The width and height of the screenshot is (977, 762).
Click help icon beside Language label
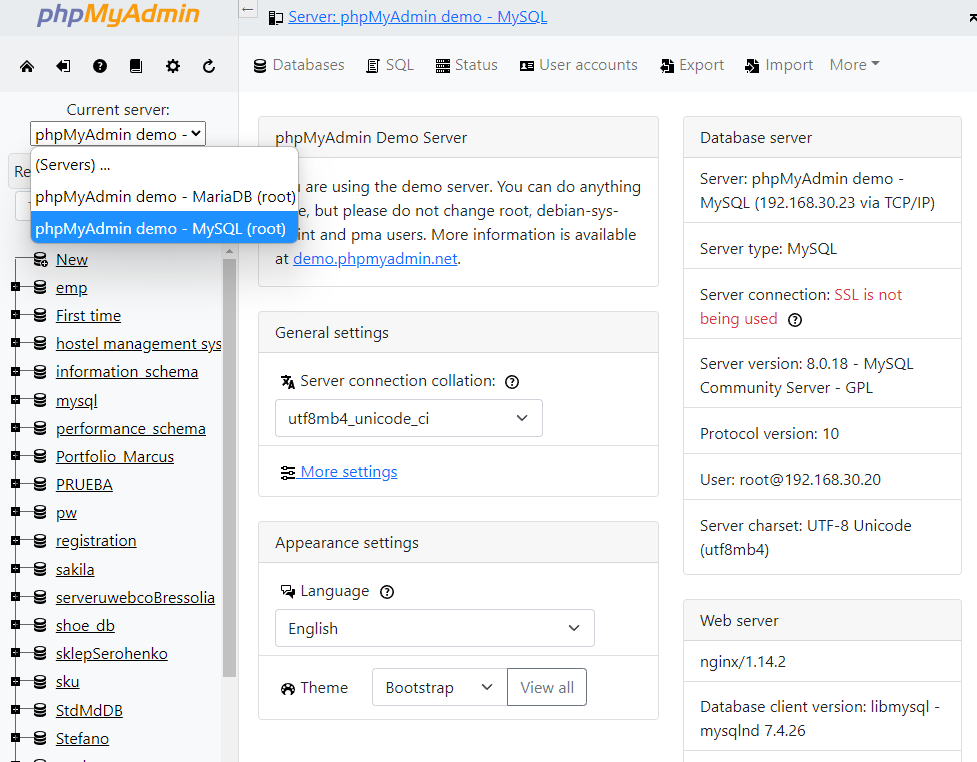point(387,592)
